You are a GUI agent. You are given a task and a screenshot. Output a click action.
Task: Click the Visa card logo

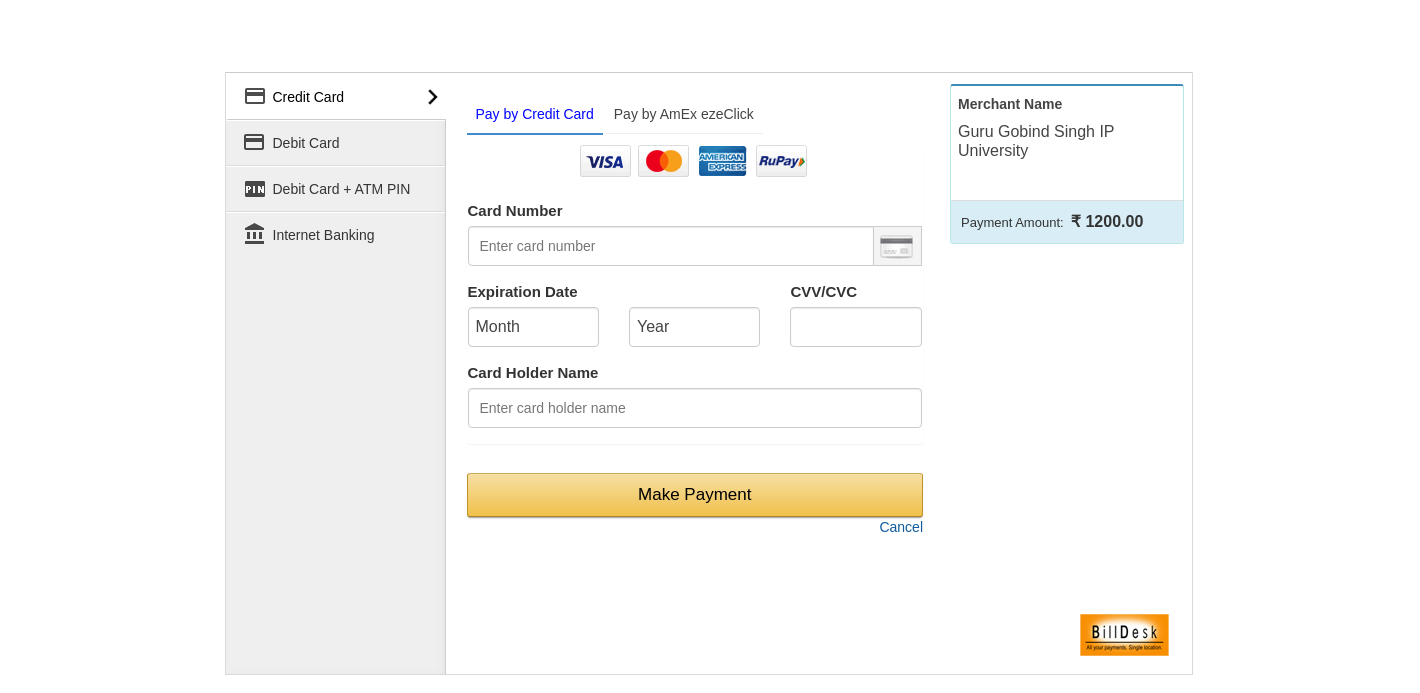coord(605,161)
